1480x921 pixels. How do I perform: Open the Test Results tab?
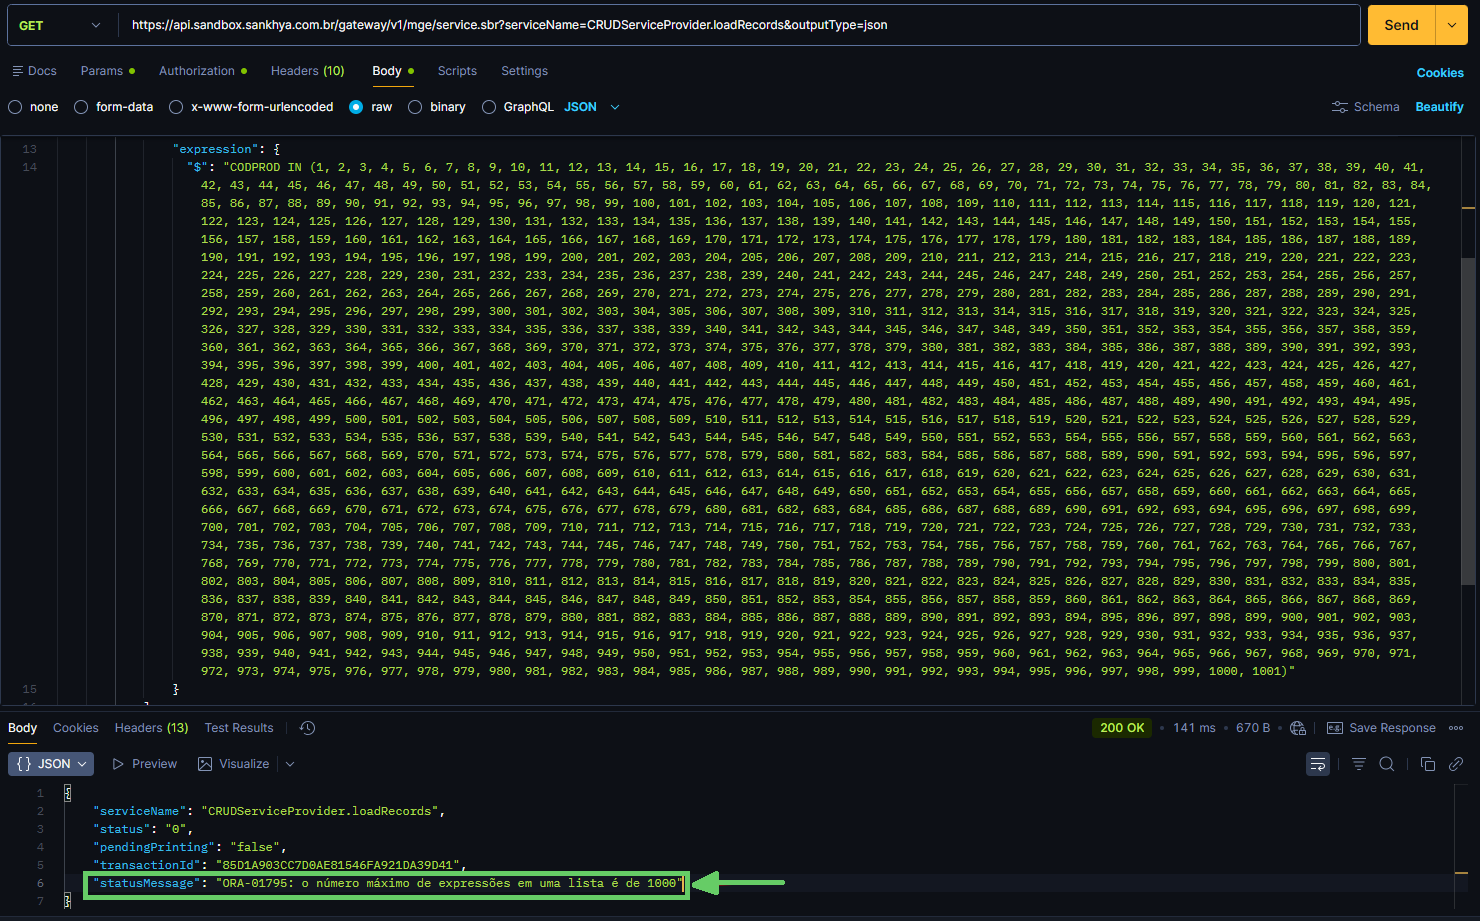pyautogui.click(x=239, y=728)
